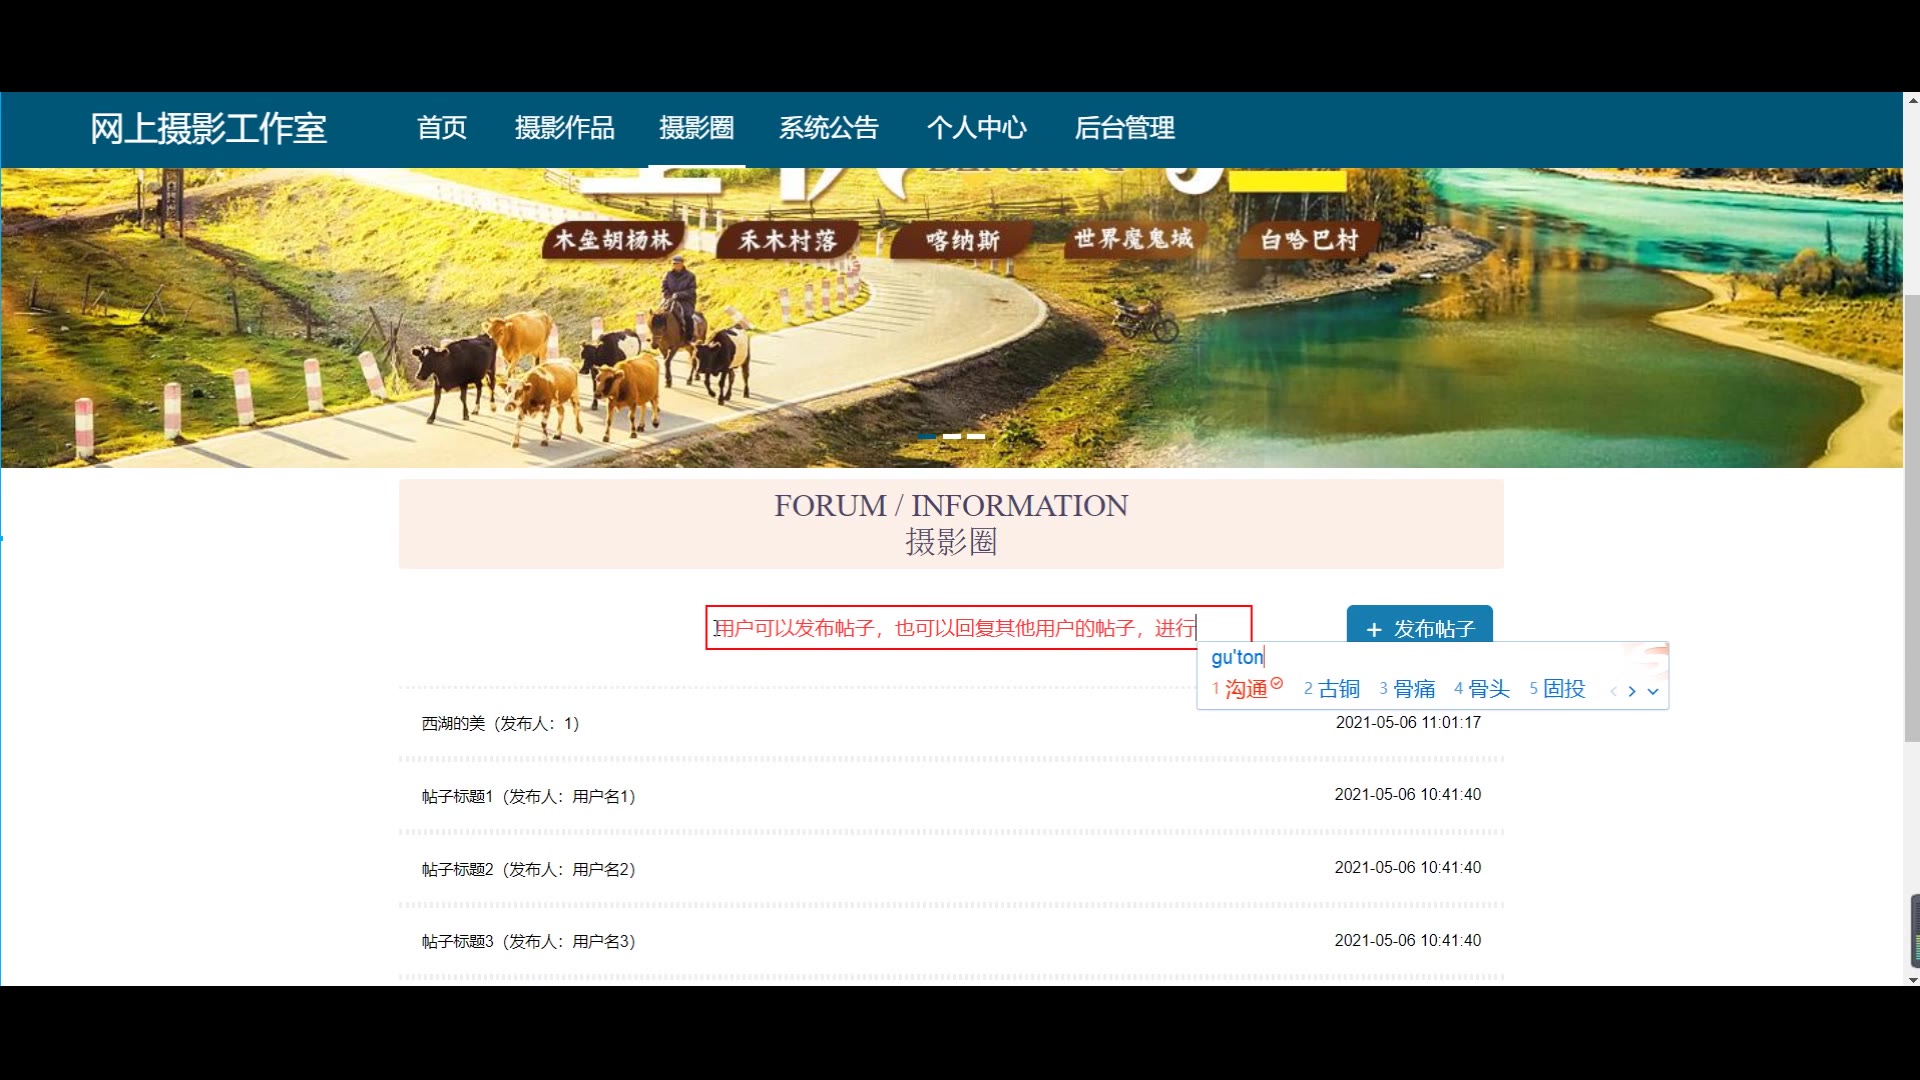
Task: Go to next IME candidate page
Action: pos(1632,691)
